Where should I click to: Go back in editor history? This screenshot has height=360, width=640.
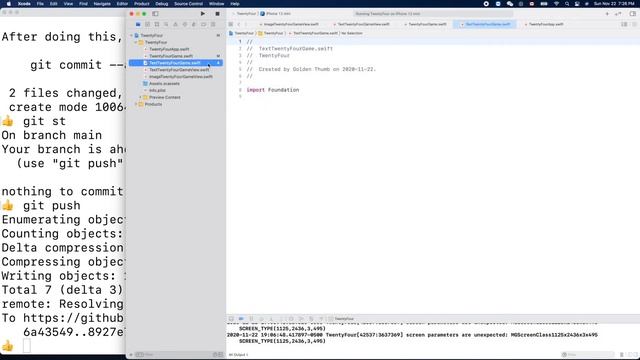(239, 24)
